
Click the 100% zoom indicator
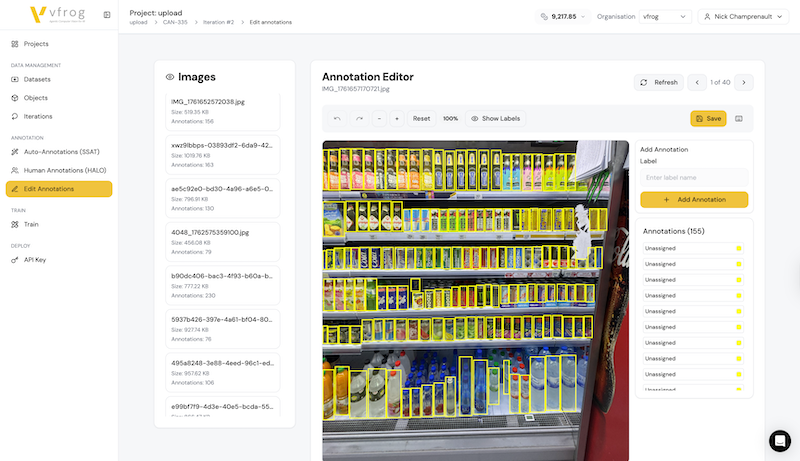(x=451, y=118)
